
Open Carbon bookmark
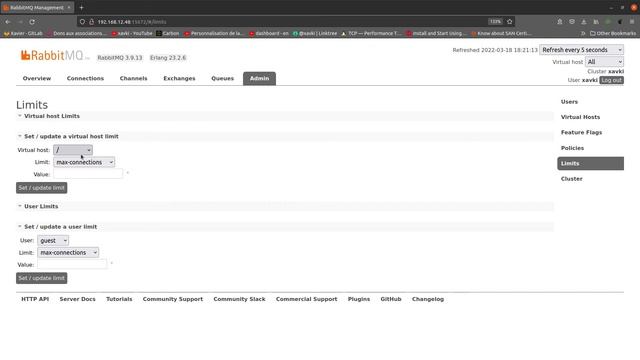168,33
